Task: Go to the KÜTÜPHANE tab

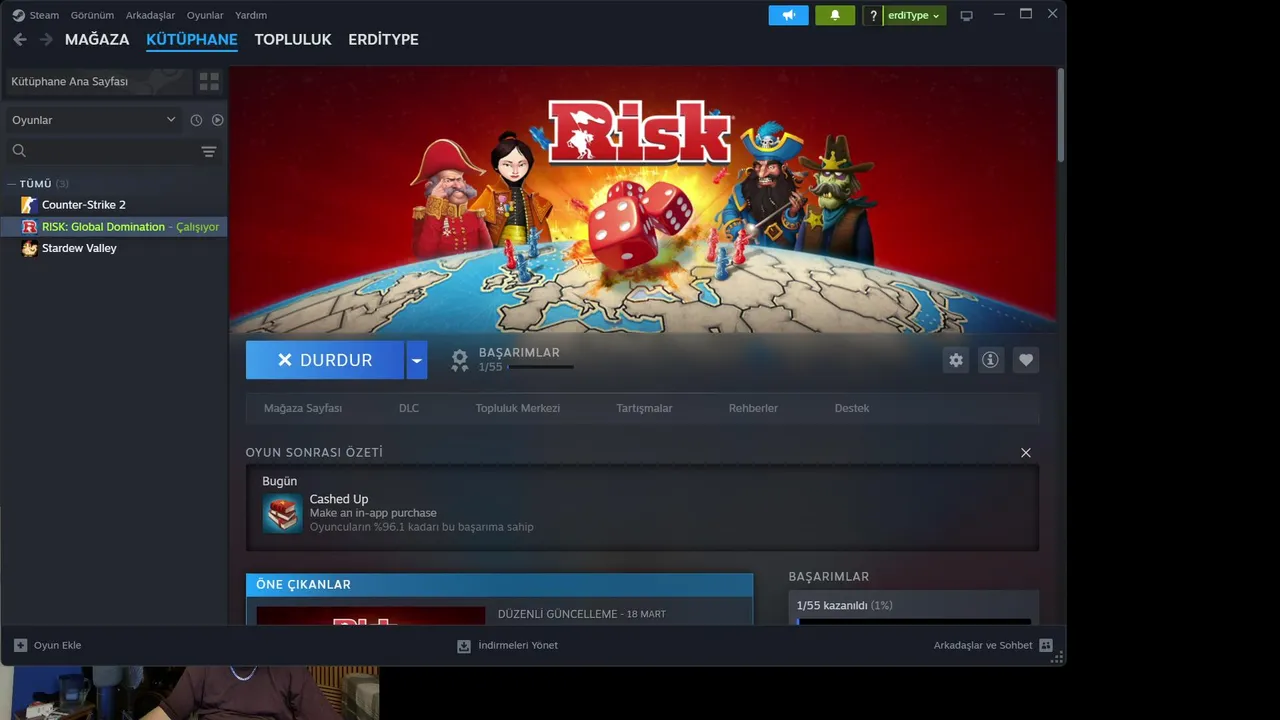Action: [192, 39]
